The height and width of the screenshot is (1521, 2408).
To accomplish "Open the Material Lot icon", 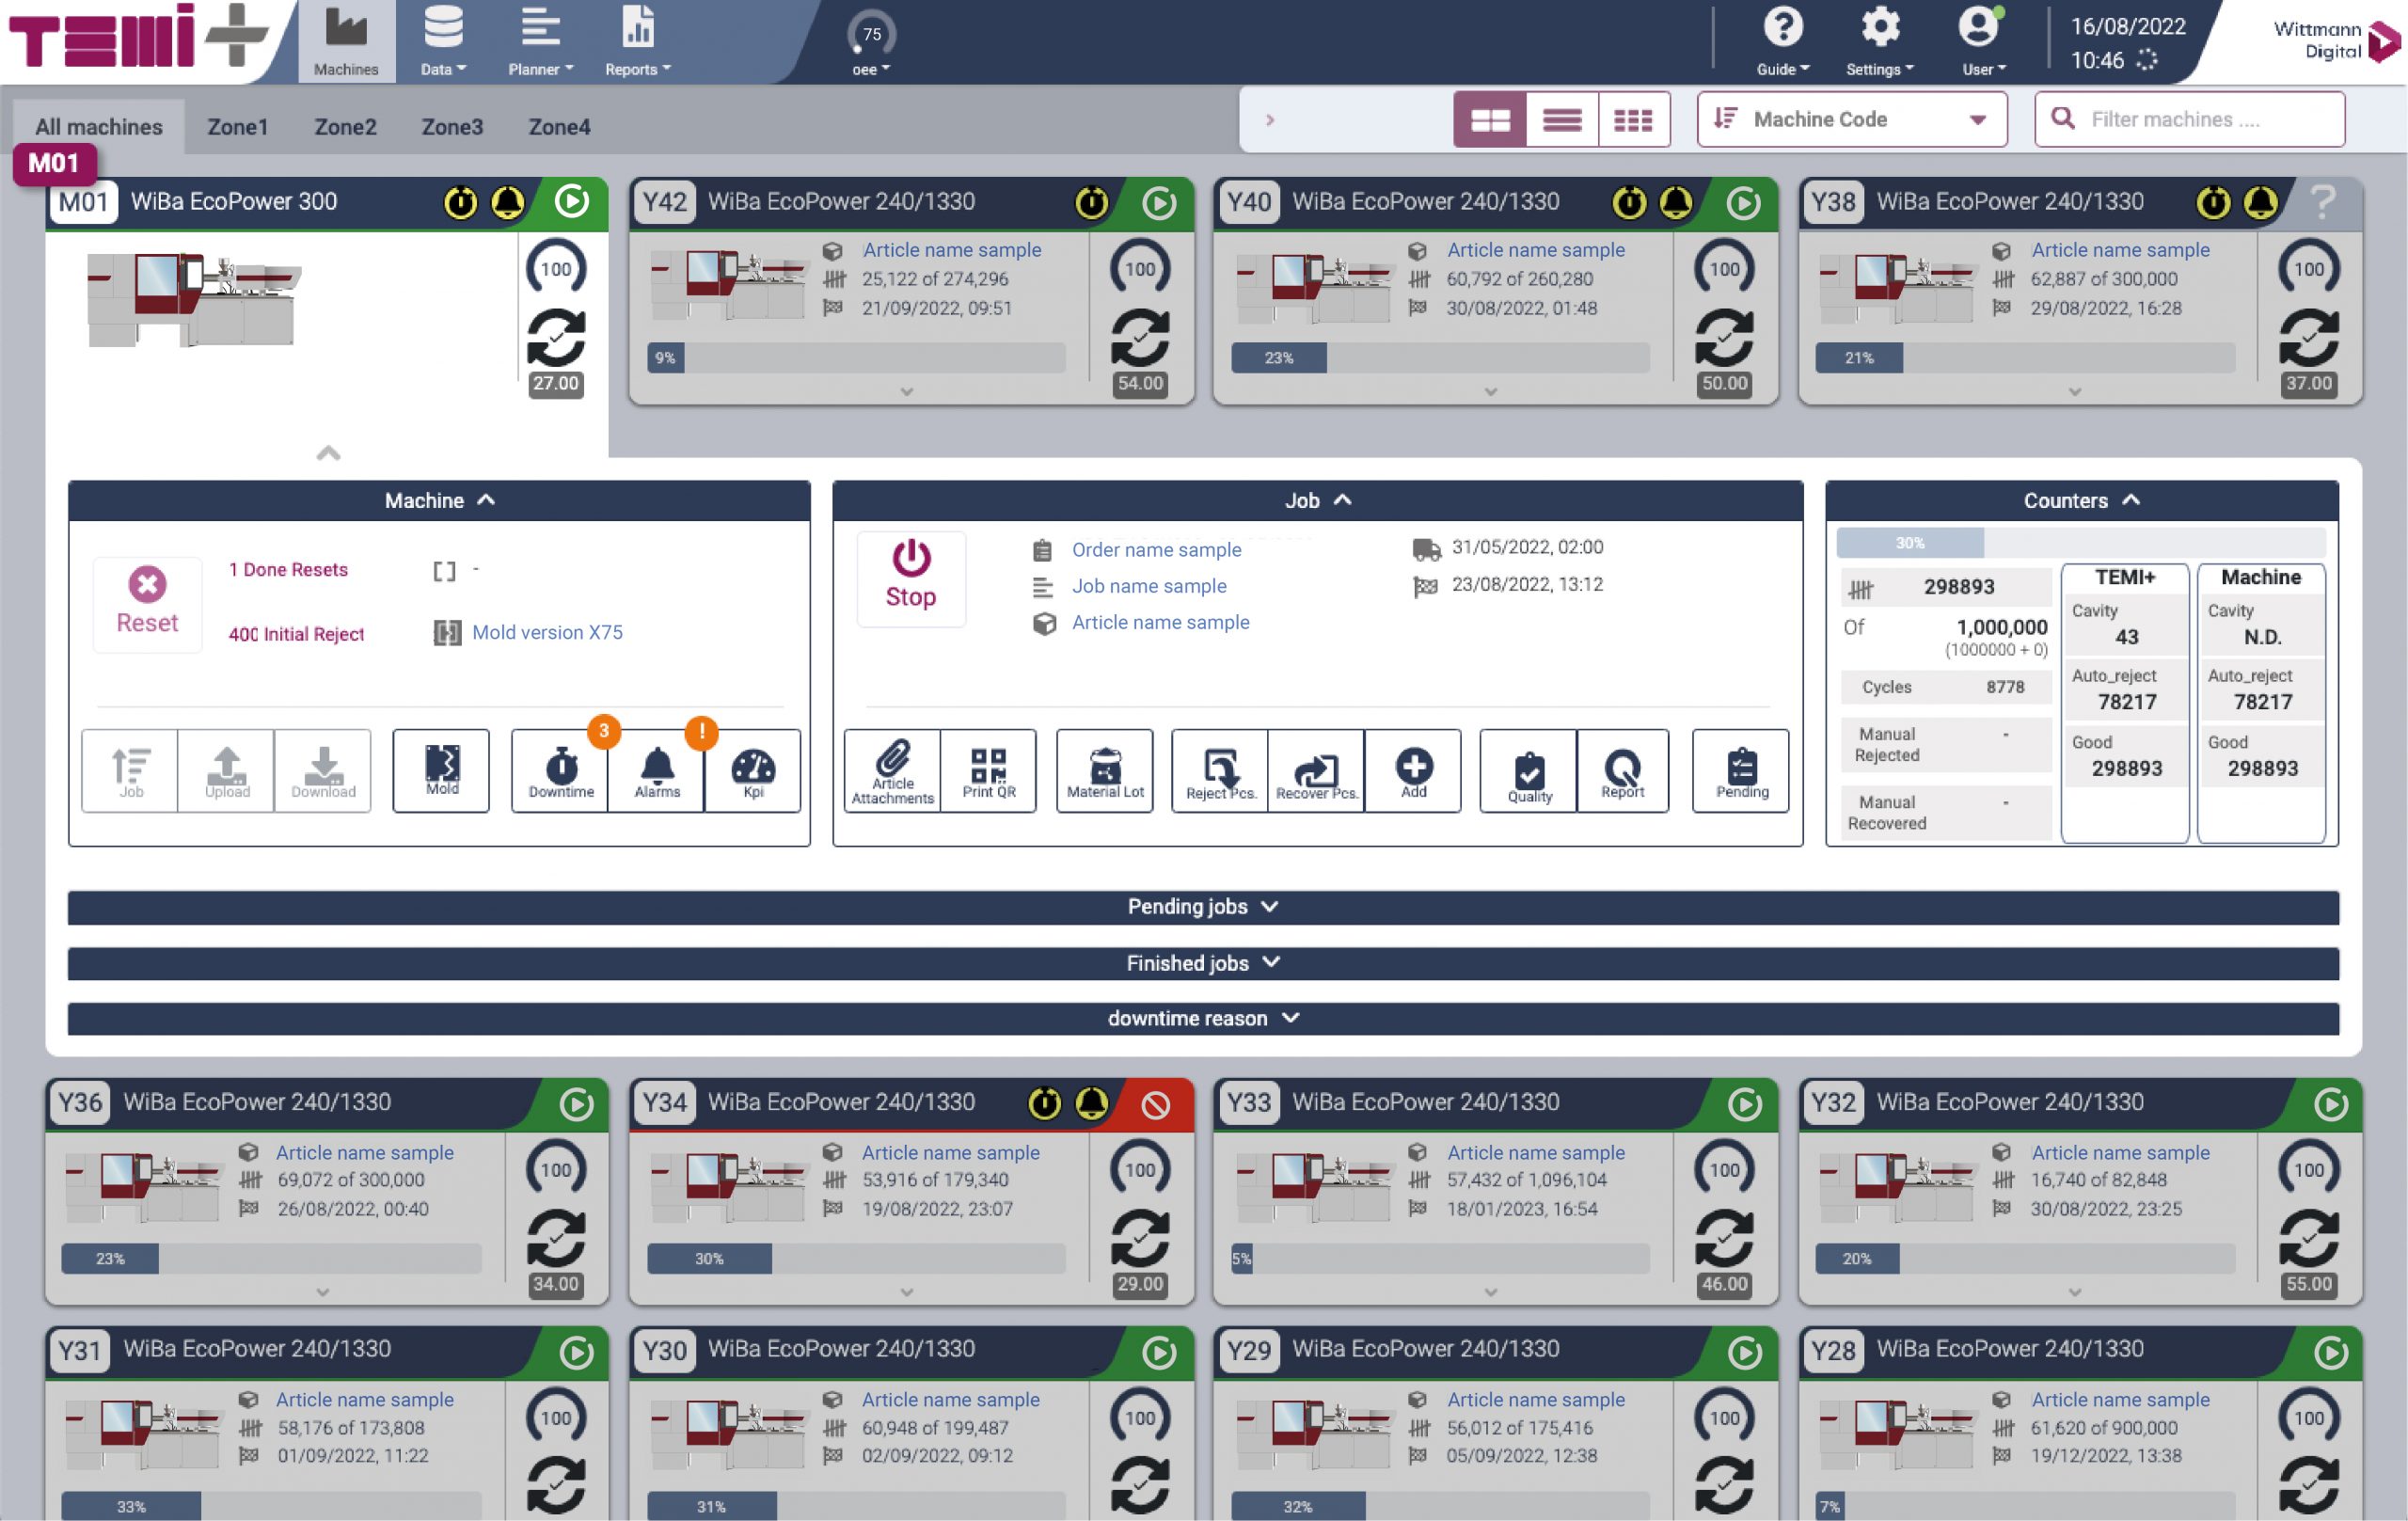I will [1104, 770].
